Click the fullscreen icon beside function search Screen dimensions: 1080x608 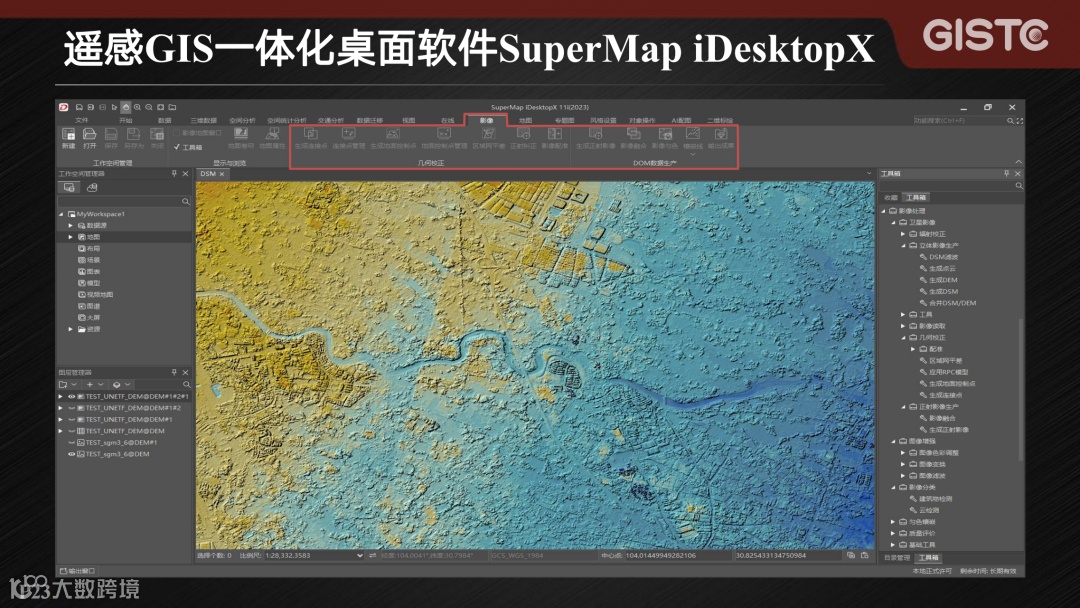(x=1019, y=120)
